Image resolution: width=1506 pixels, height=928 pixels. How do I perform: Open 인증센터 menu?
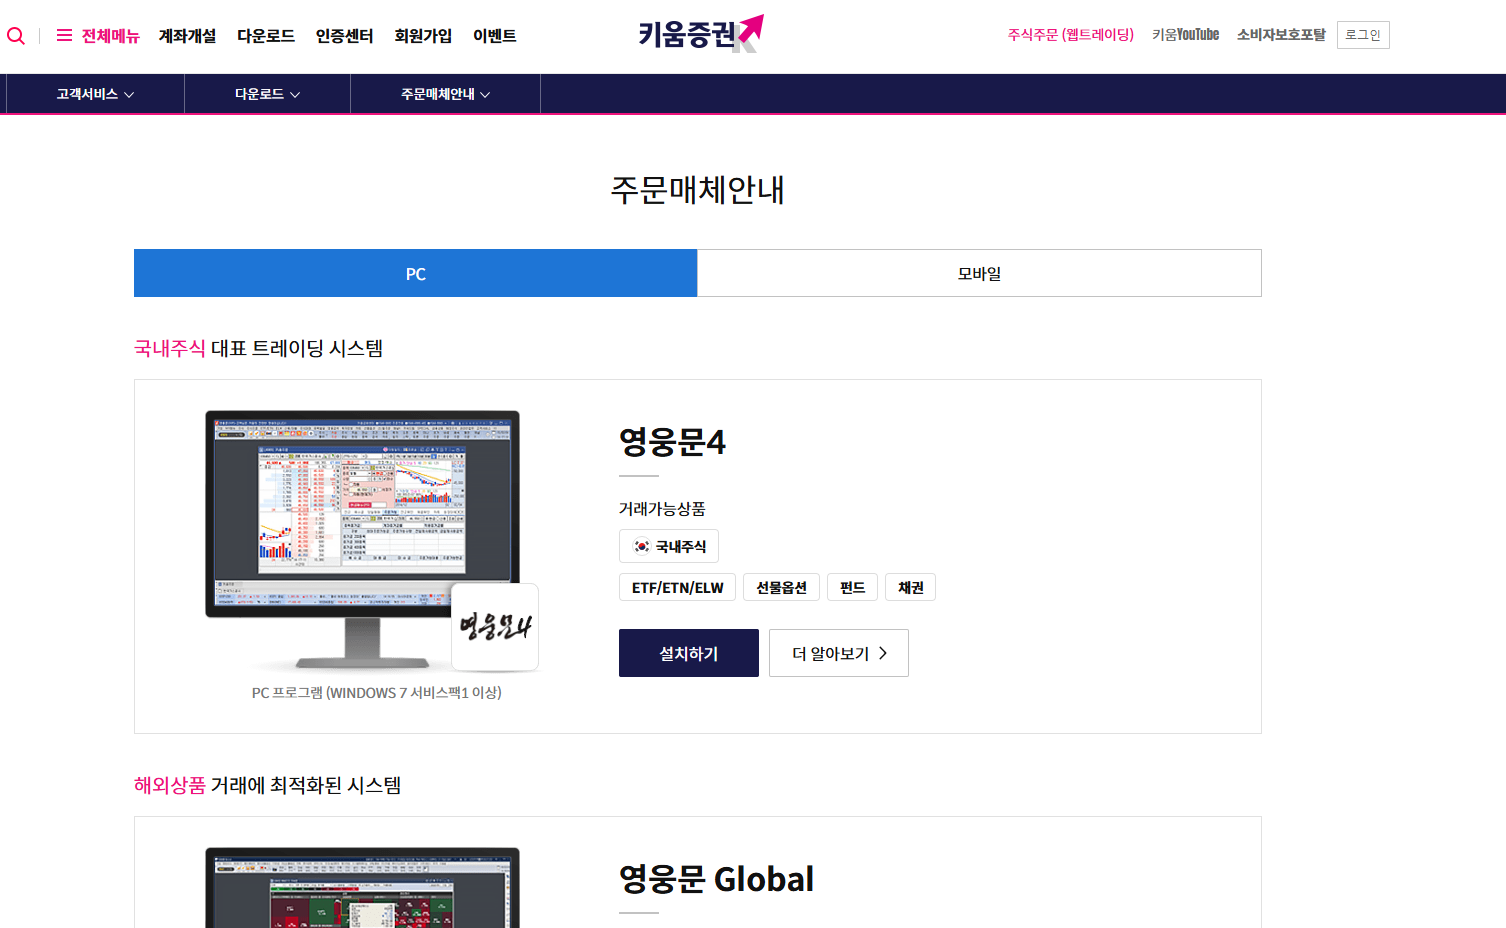(344, 36)
